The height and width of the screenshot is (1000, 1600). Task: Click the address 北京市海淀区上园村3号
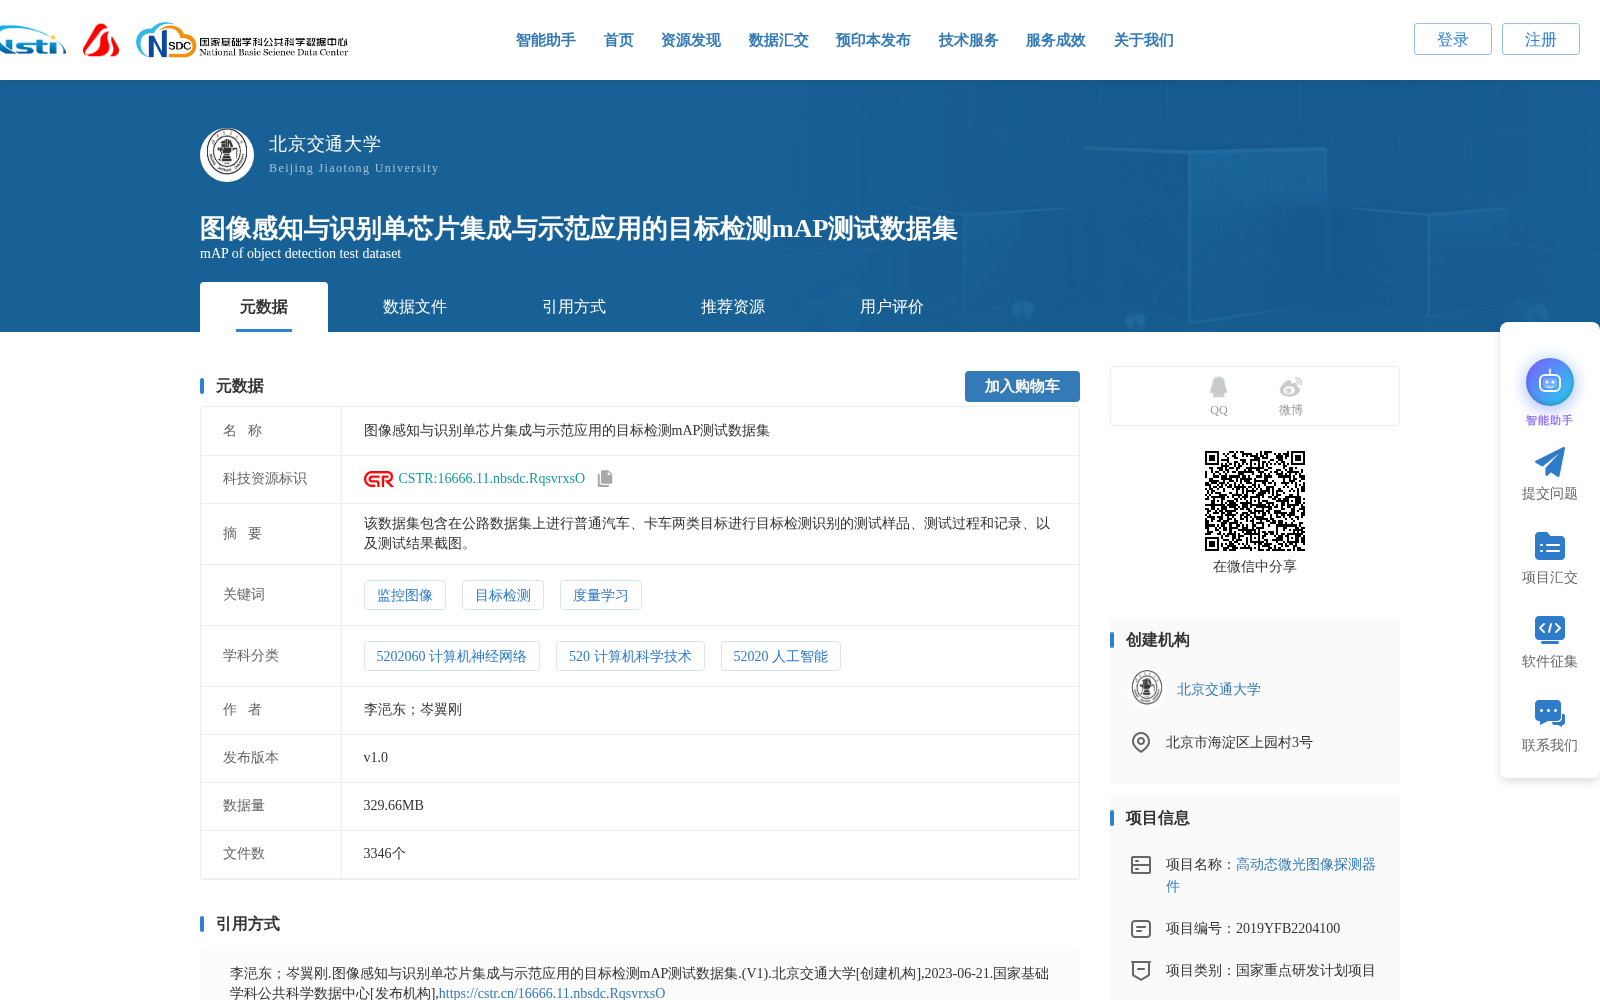tap(1239, 742)
